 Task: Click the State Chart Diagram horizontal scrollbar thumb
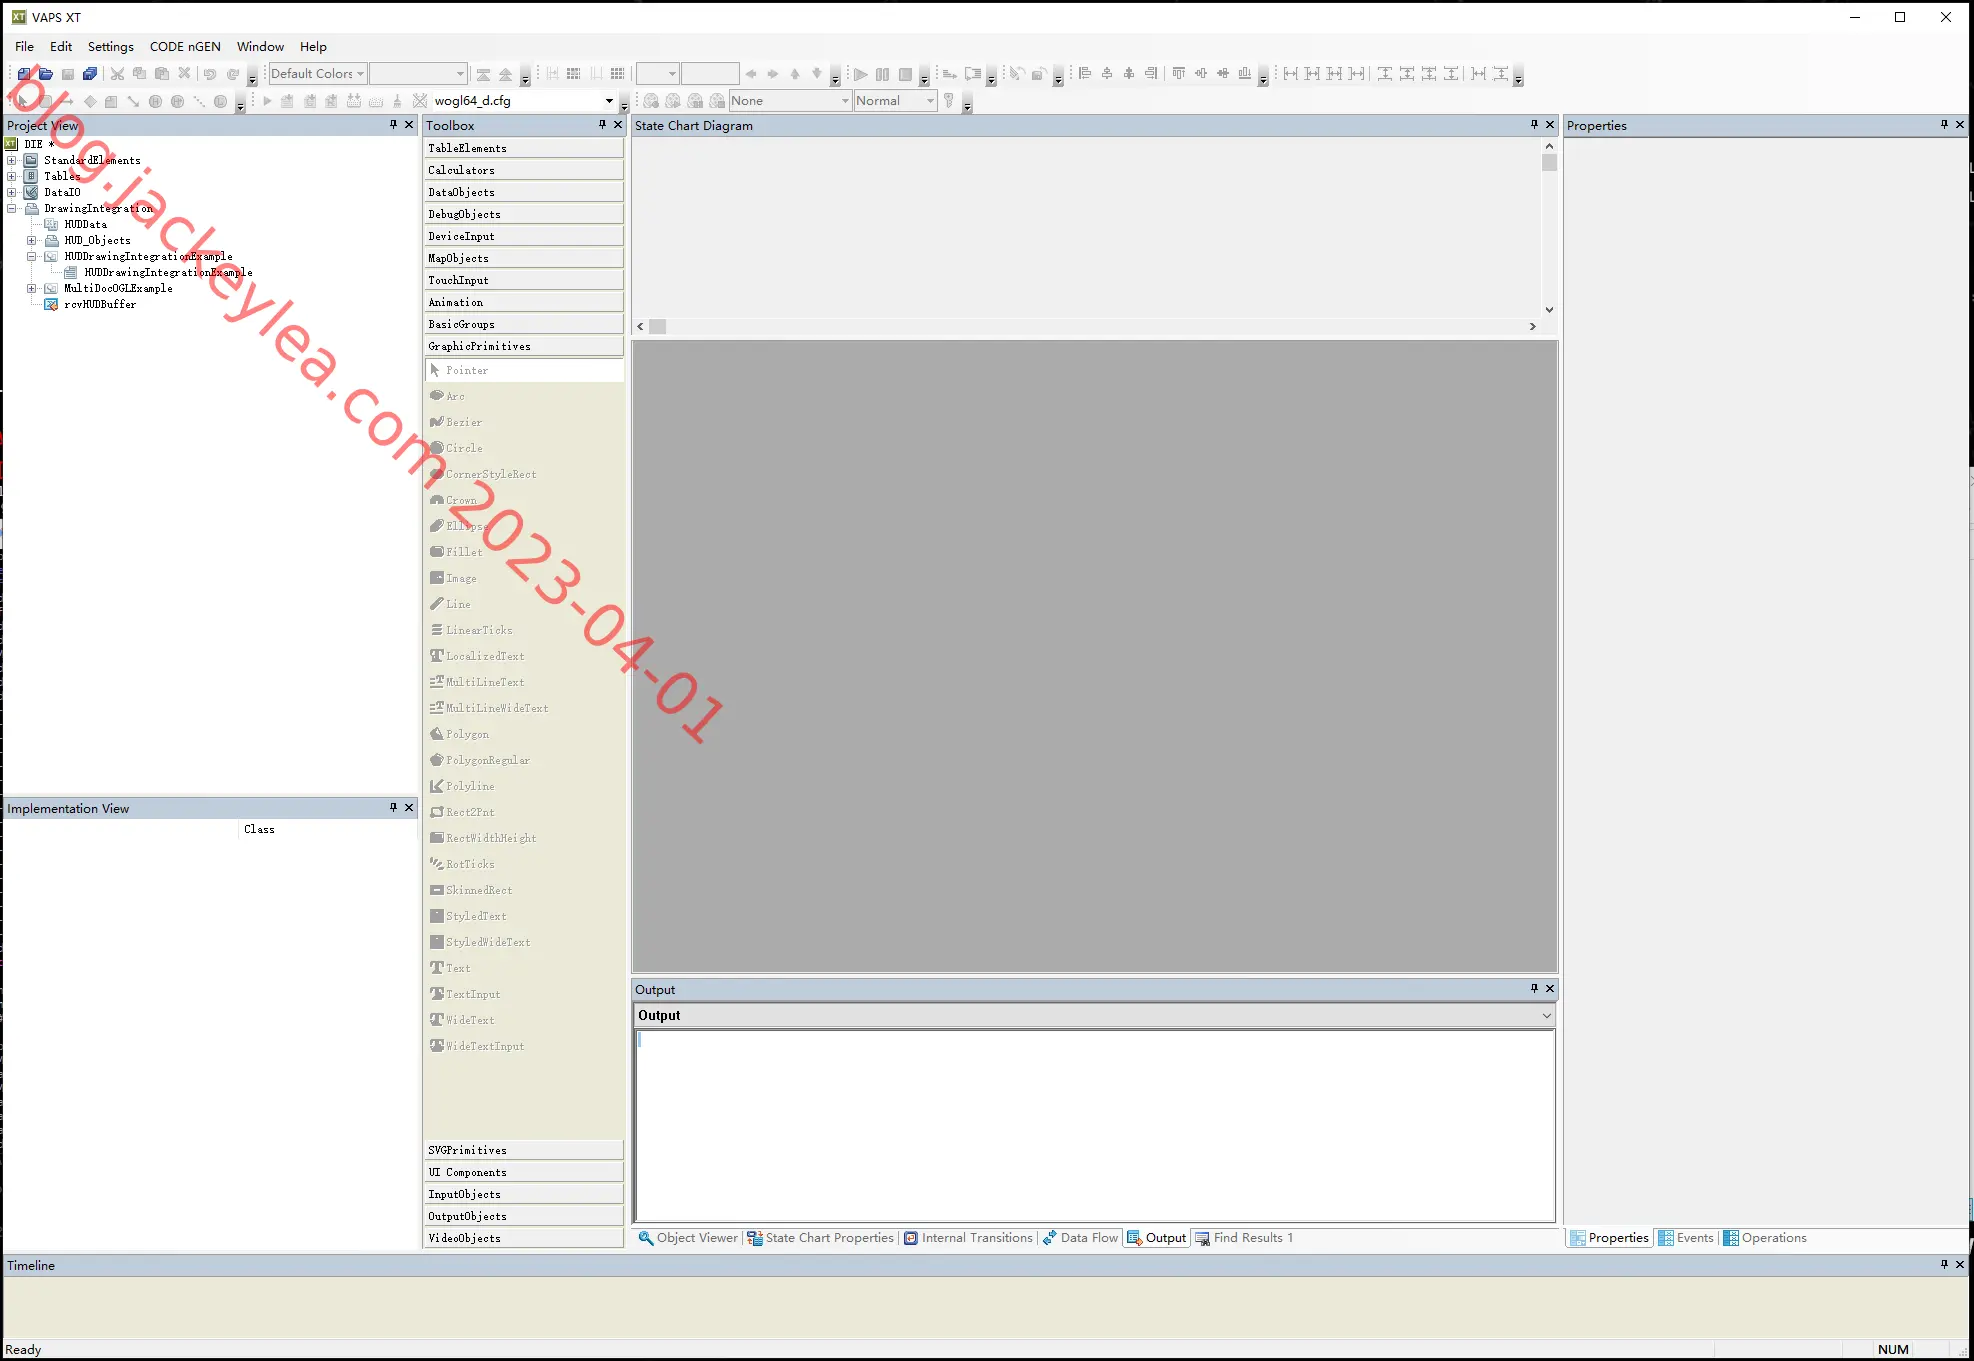pos(658,327)
